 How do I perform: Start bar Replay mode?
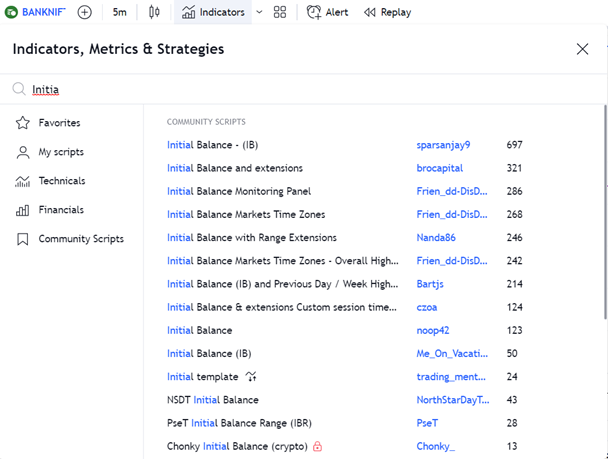[387, 12]
